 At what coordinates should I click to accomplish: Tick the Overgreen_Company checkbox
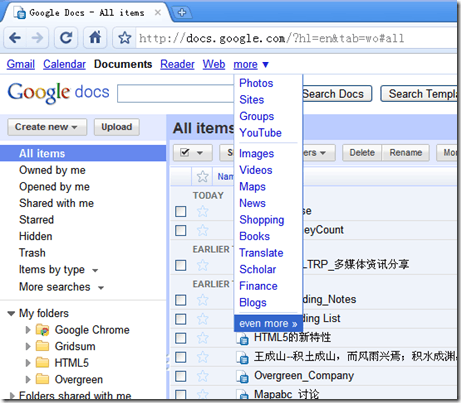[181, 376]
